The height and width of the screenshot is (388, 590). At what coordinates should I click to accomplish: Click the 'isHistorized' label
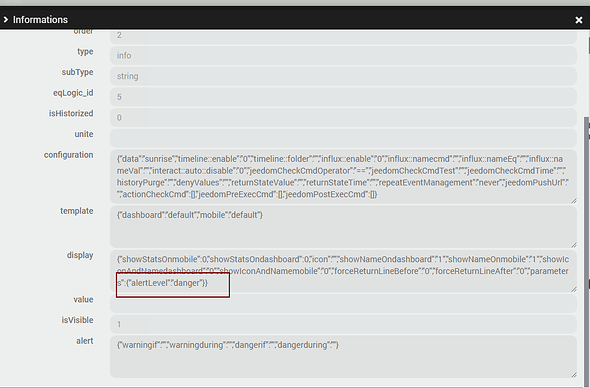click(x=71, y=113)
